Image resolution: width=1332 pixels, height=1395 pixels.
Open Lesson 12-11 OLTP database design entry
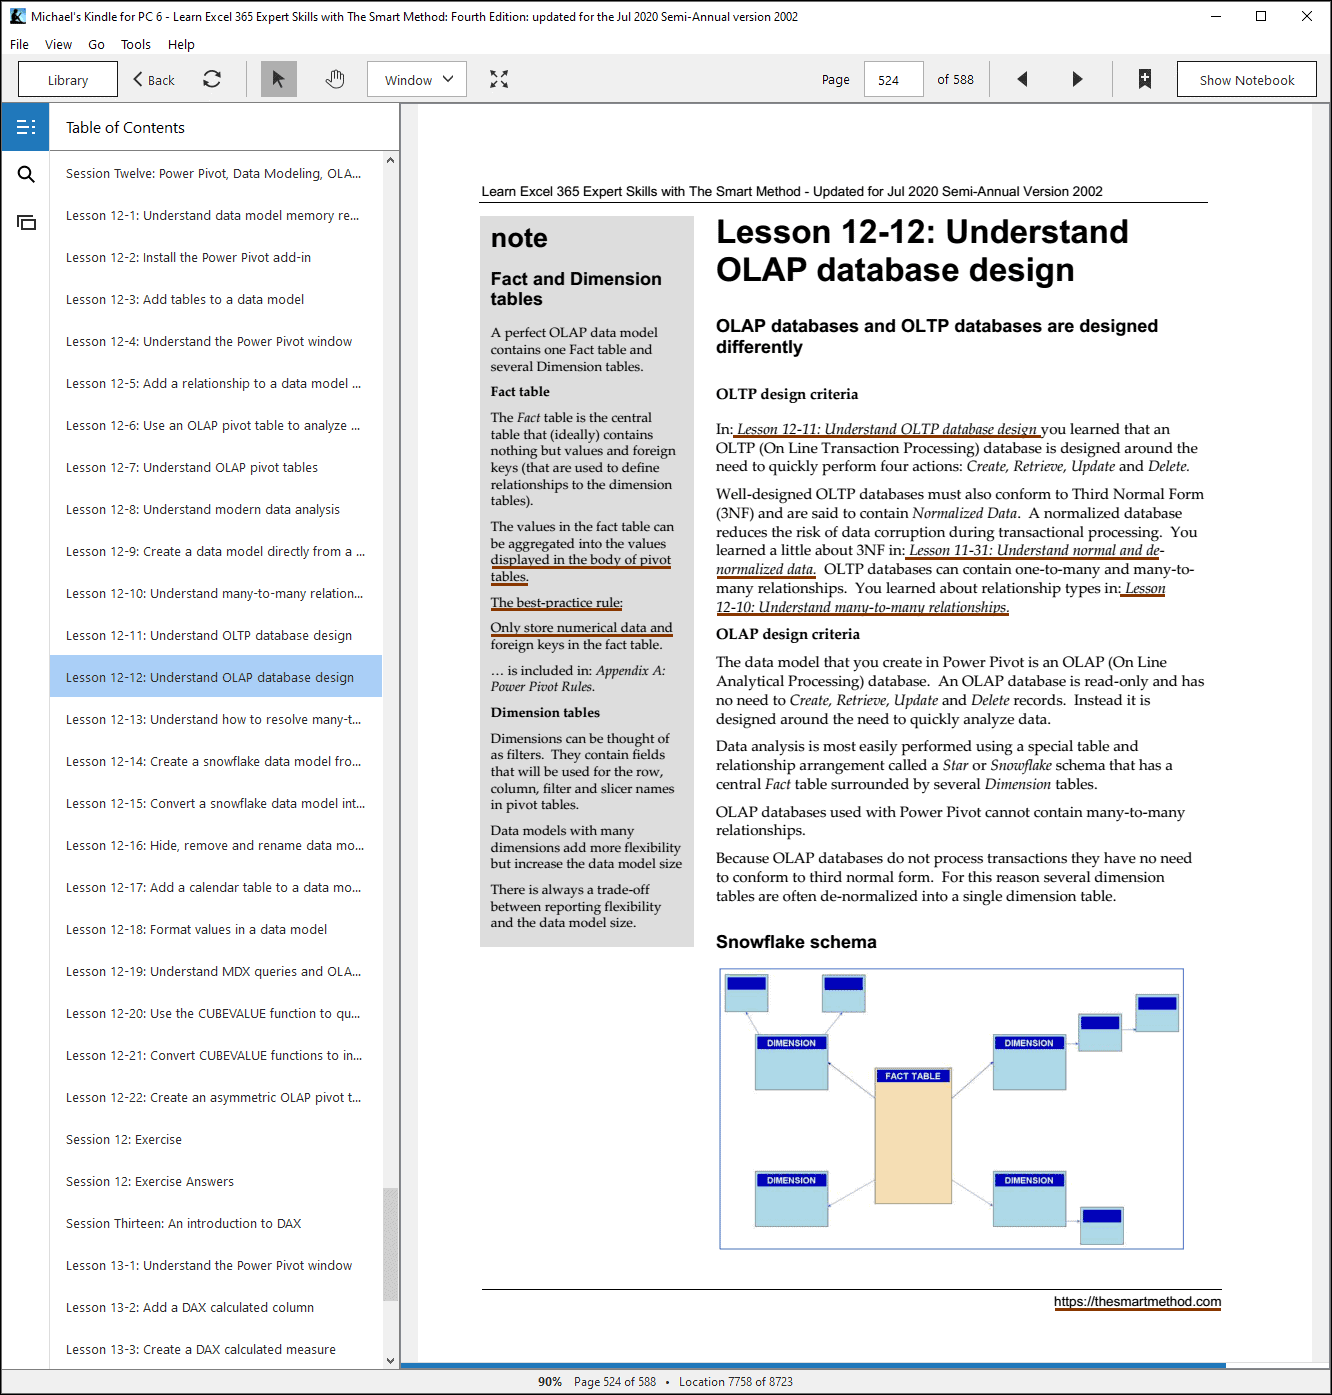[216, 635]
